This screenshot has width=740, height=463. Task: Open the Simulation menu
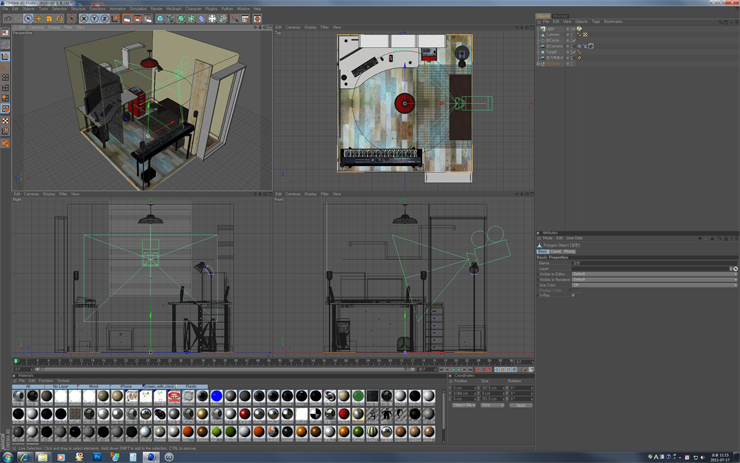[138, 9]
